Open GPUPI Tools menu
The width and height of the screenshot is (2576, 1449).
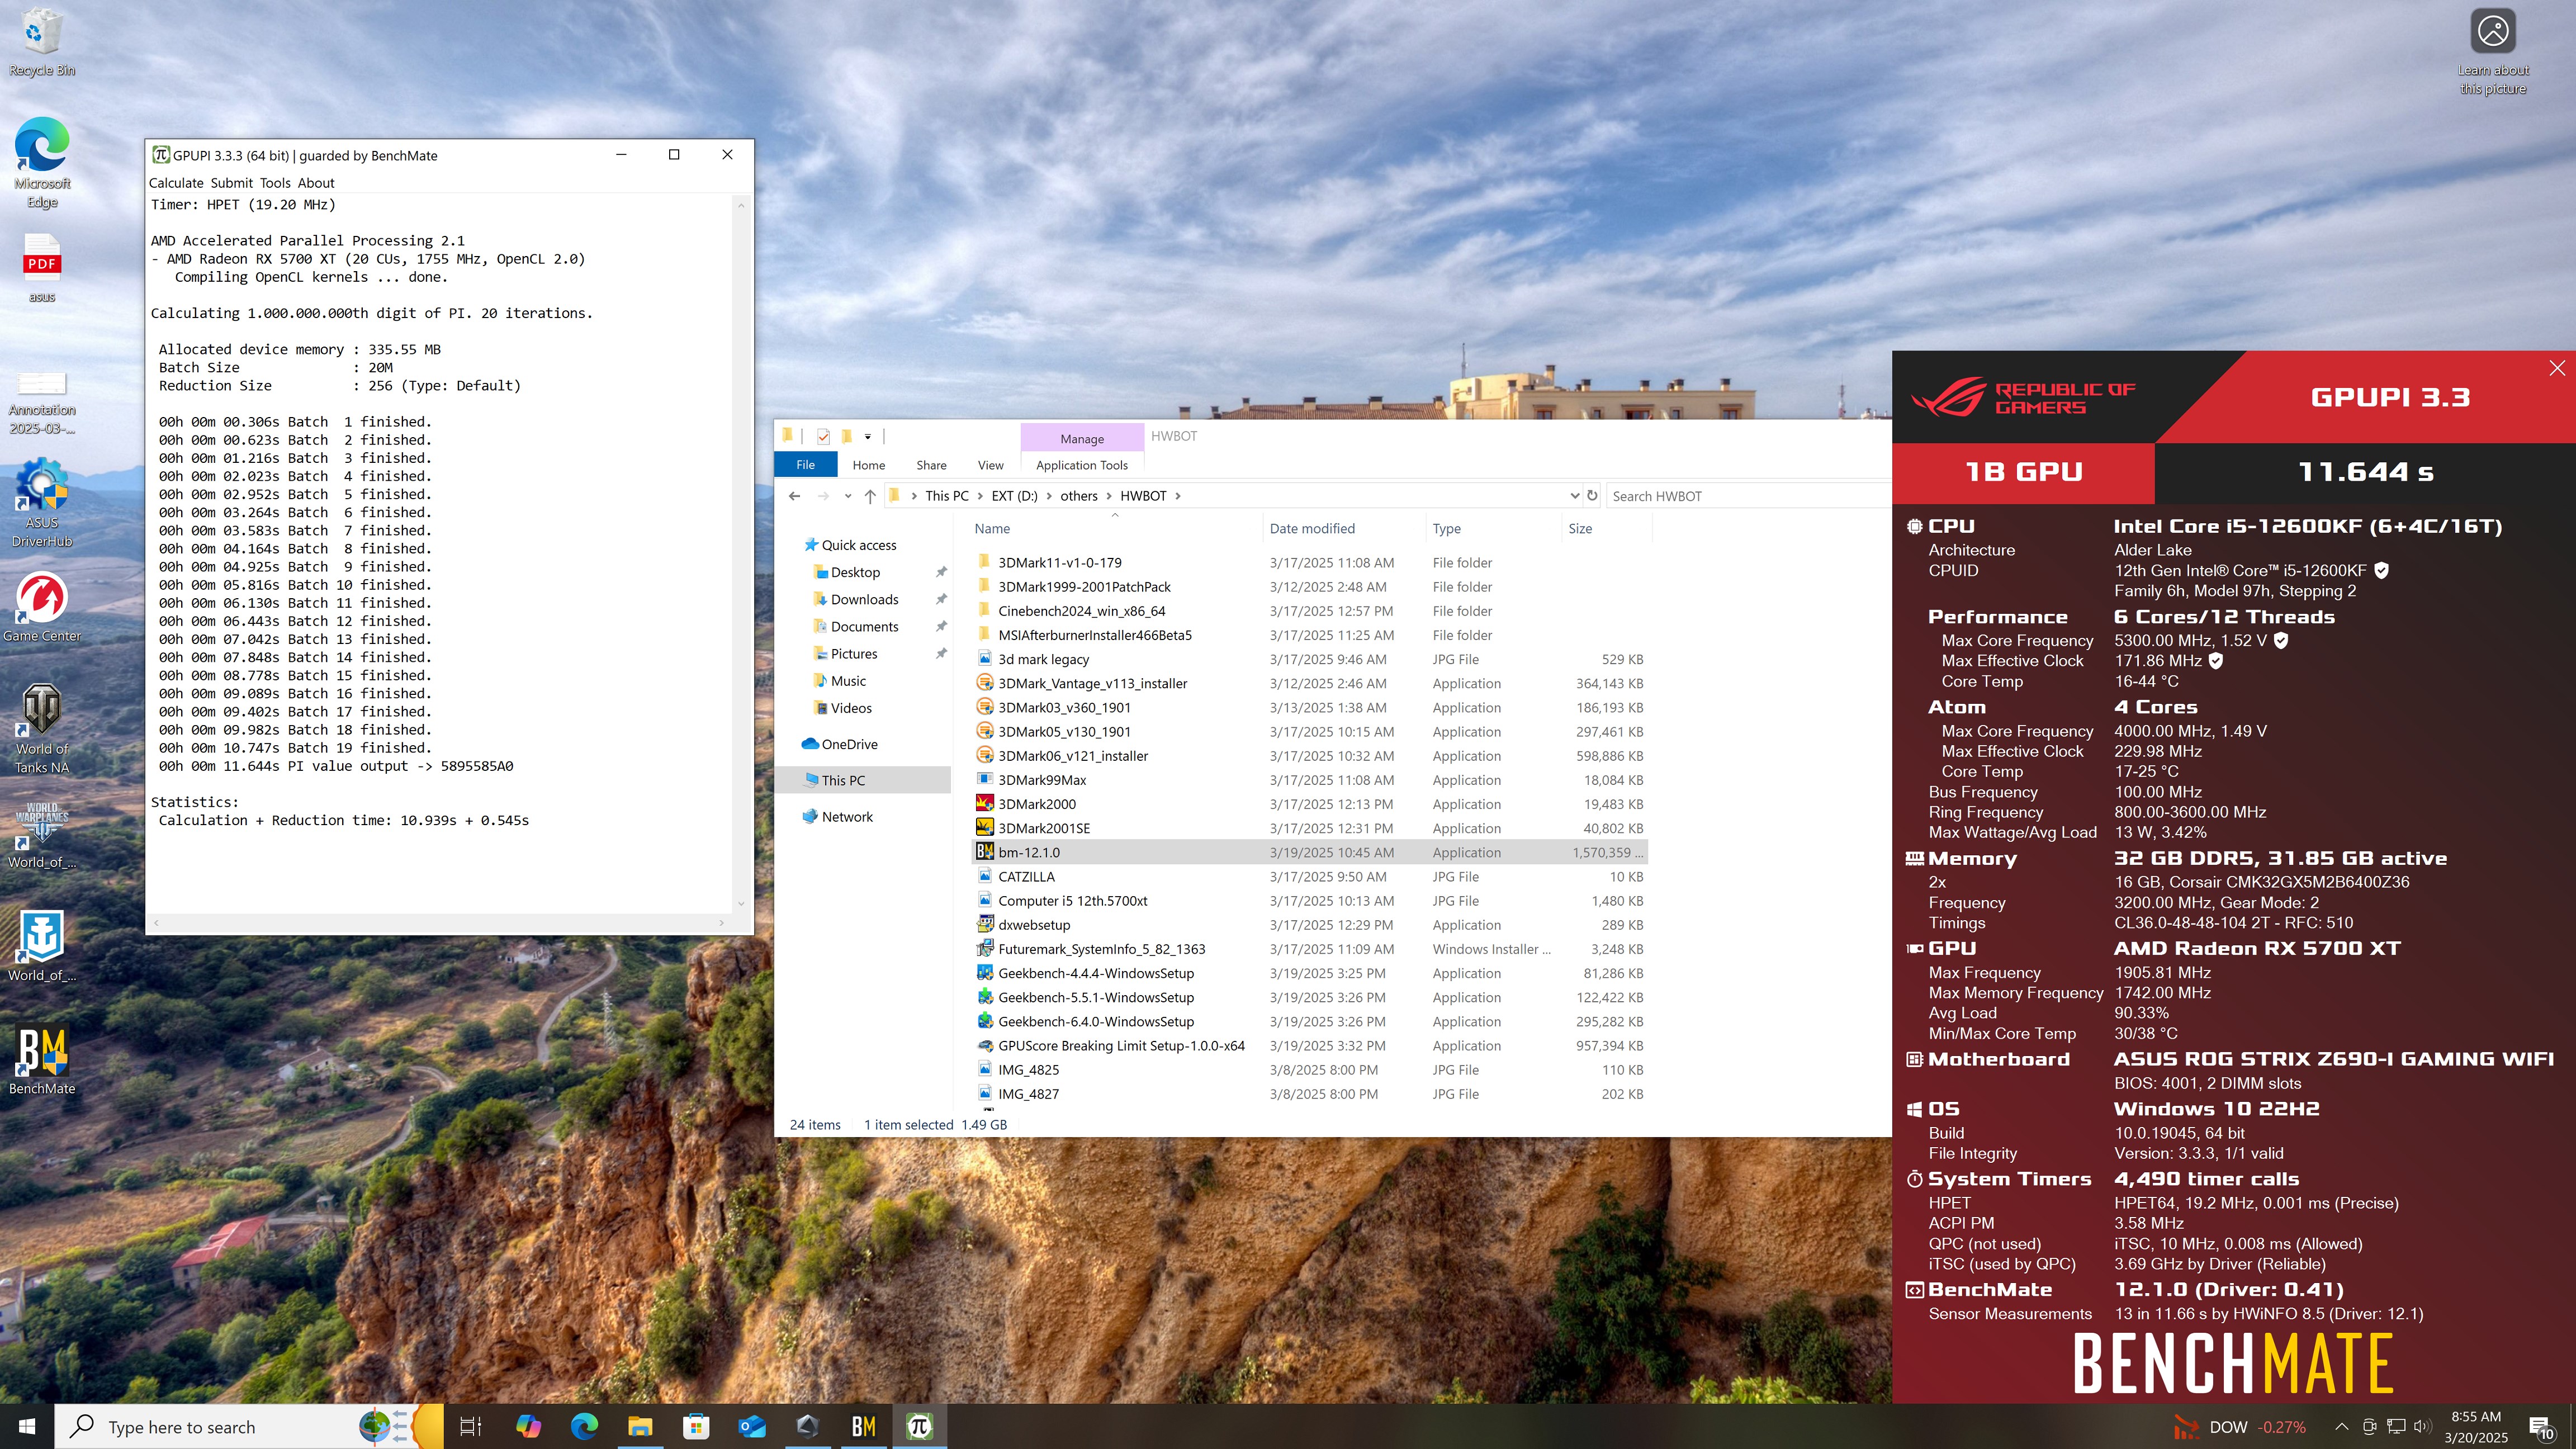[275, 183]
